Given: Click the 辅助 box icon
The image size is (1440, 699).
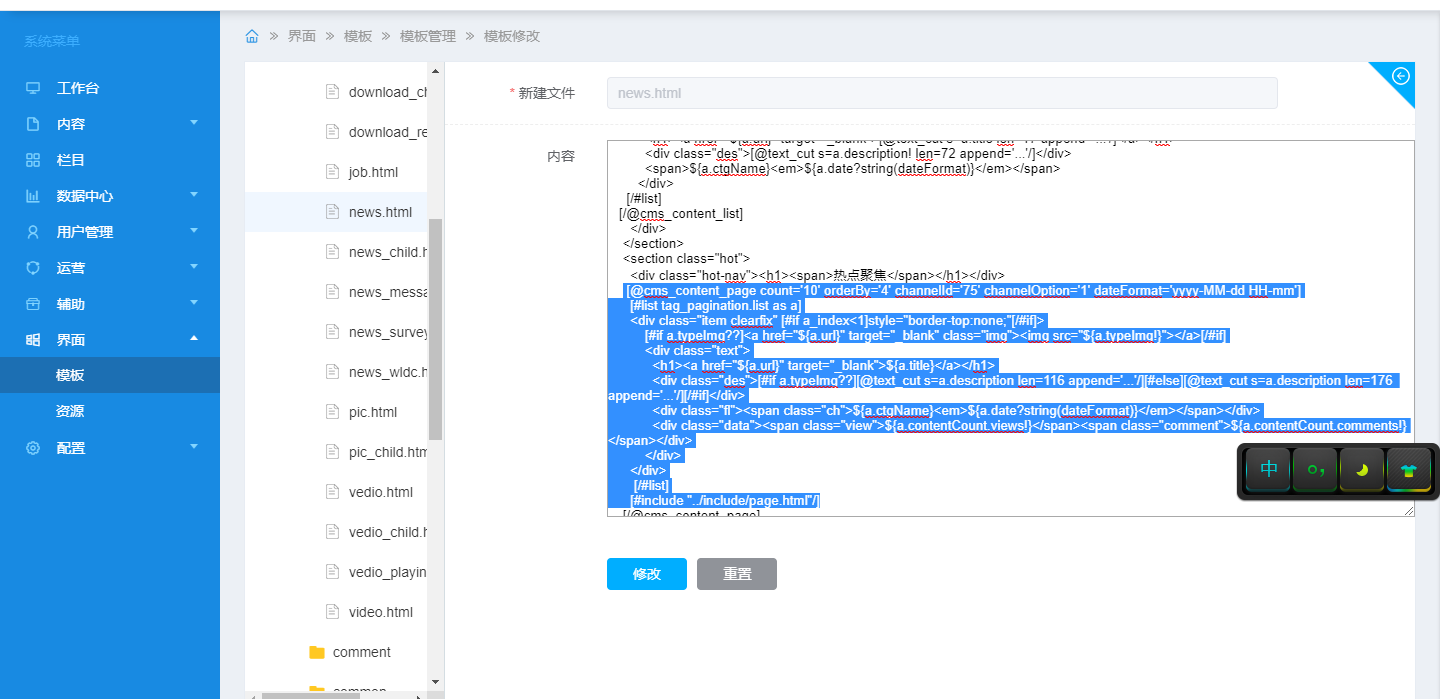Looking at the screenshot, I should (x=33, y=304).
